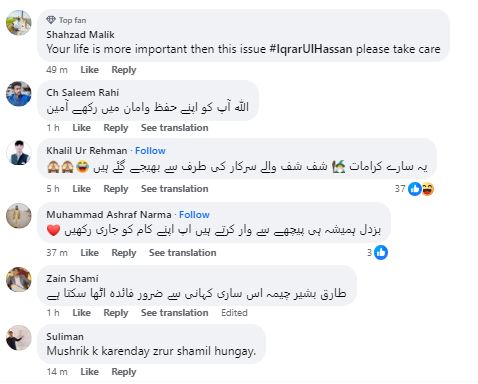Reply to Ch Saleem Rahi's comment
Image resolution: width=478 pixels, height=384 pixels.
pos(116,128)
